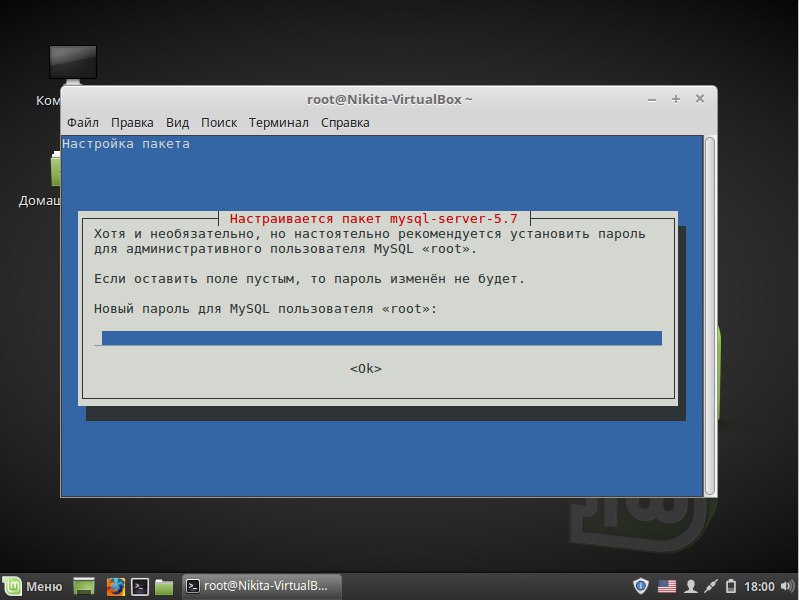The width and height of the screenshot is (799, 600).
Task: Select the Computer desktop icon
Action: coord(73,64)
